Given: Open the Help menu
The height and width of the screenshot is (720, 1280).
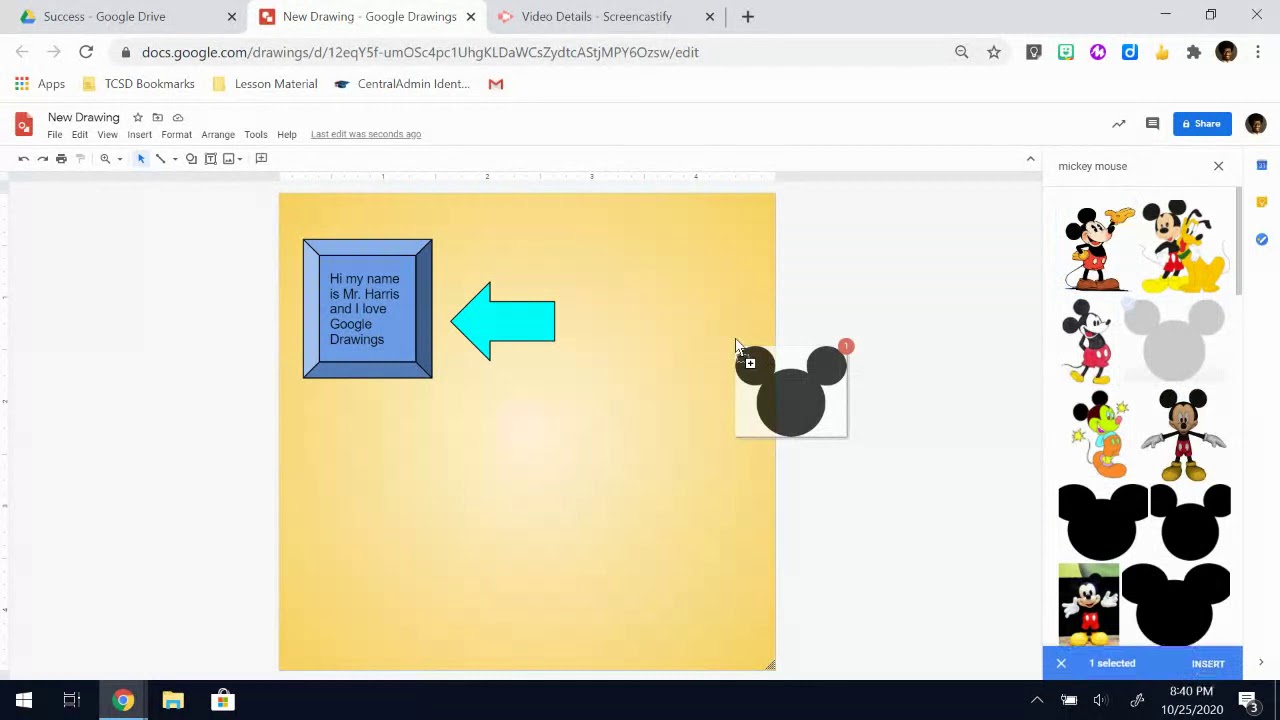Looking at the screenshot, I should (287, 134).
